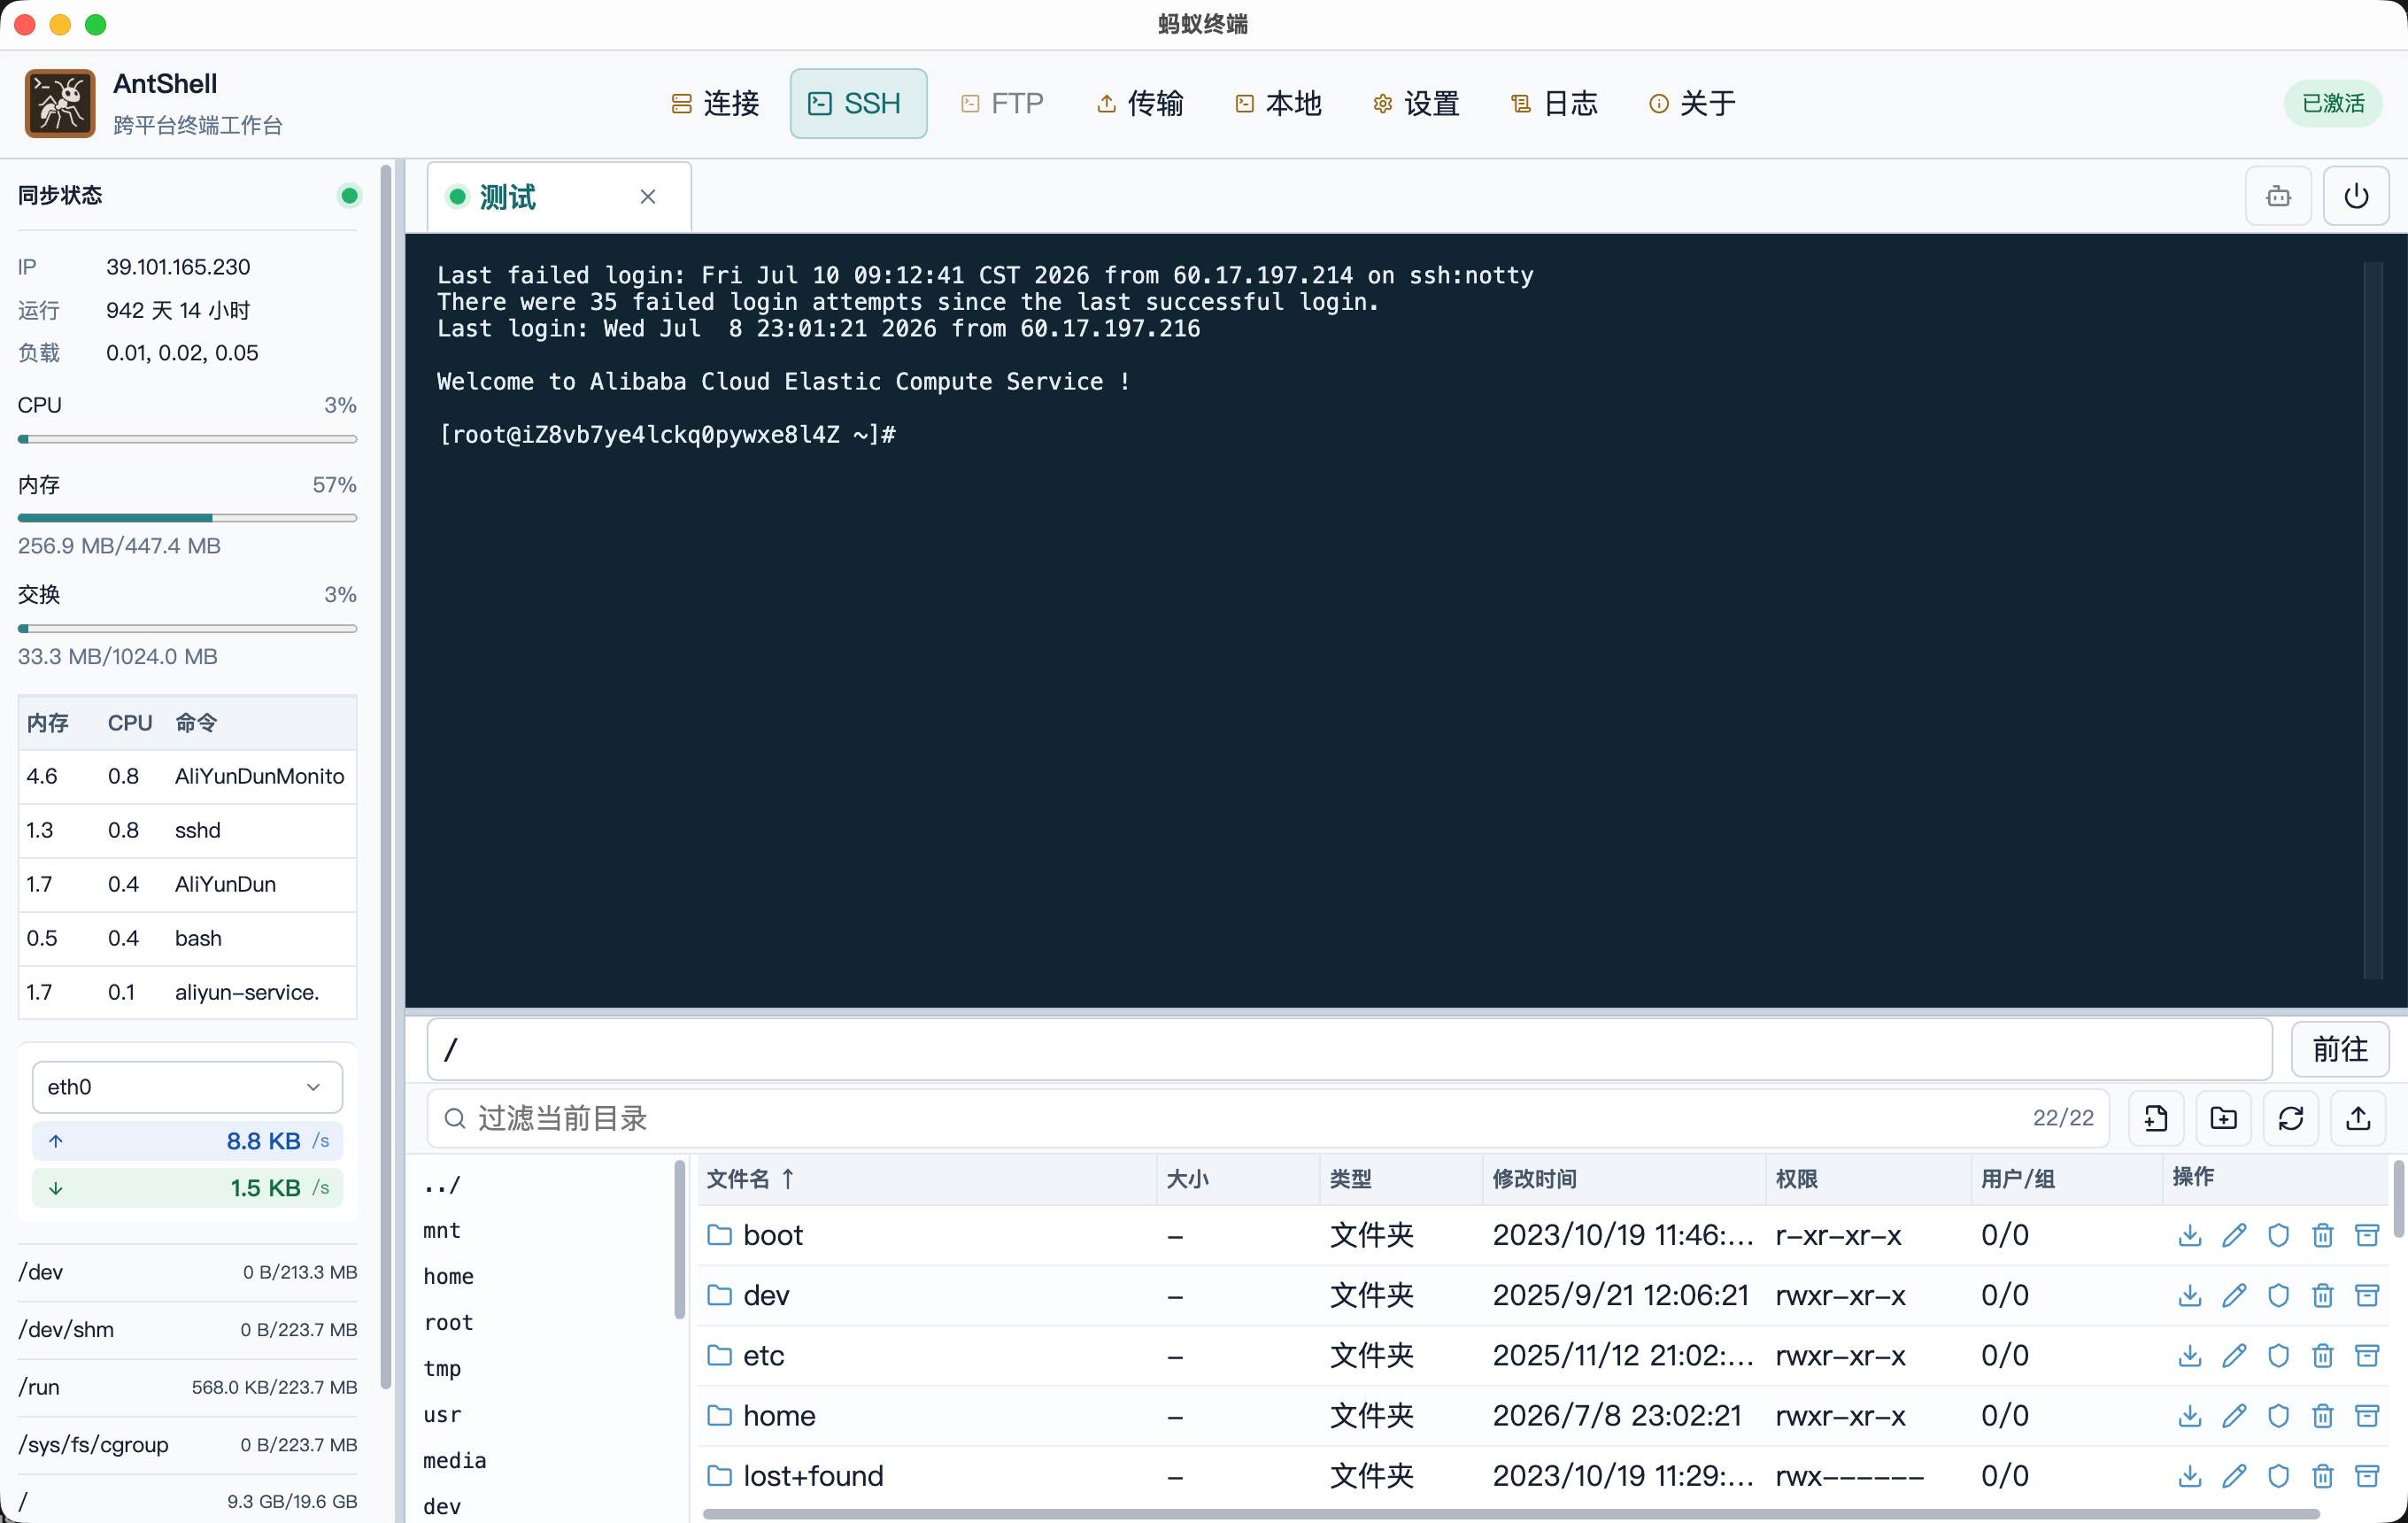Open the 日志 log tab
The width and height of the screenshot is (2408, 1523).
click(x=1554, y=103)
